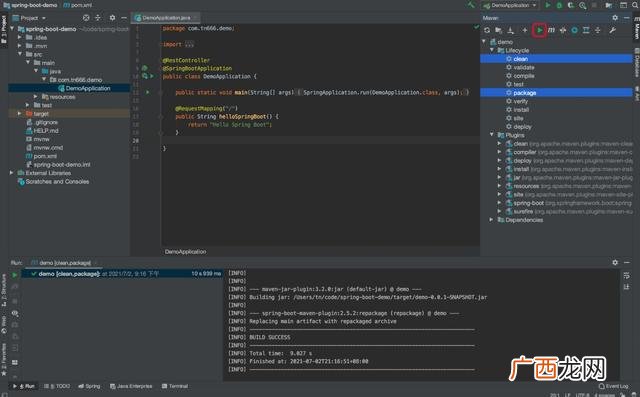The image size is (640, 397).
Task: Switch to DemoApplication.java editor tab
Action: click(x=166, y=18)
